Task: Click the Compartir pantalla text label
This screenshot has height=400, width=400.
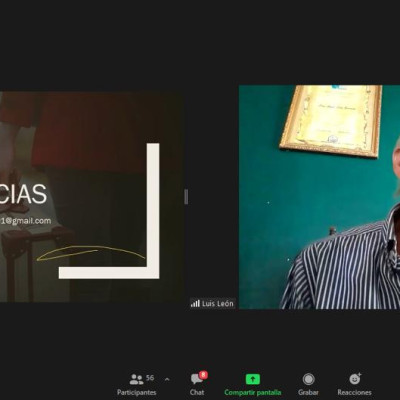Action: [x=253, y=393]
